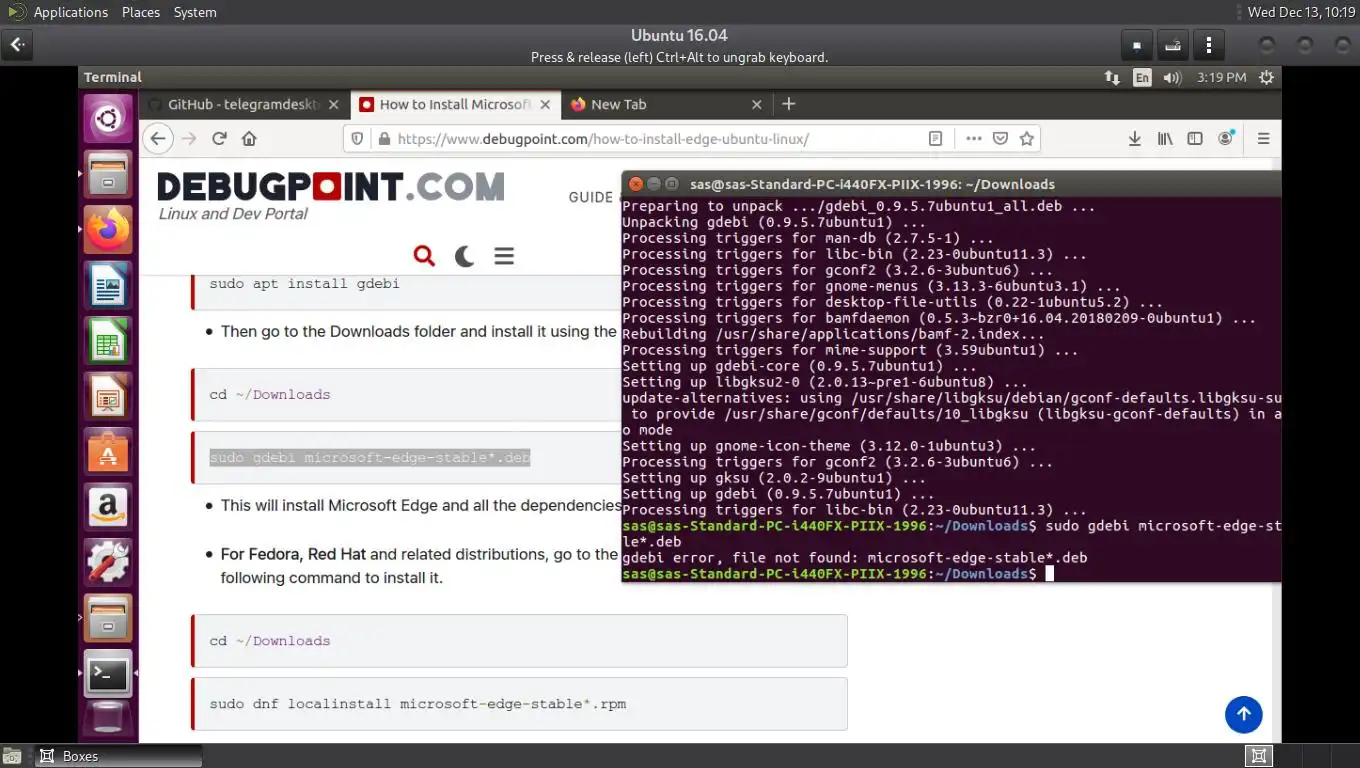Click the 'sudo dnf localinstall' code line

click(x=418, y=703)
